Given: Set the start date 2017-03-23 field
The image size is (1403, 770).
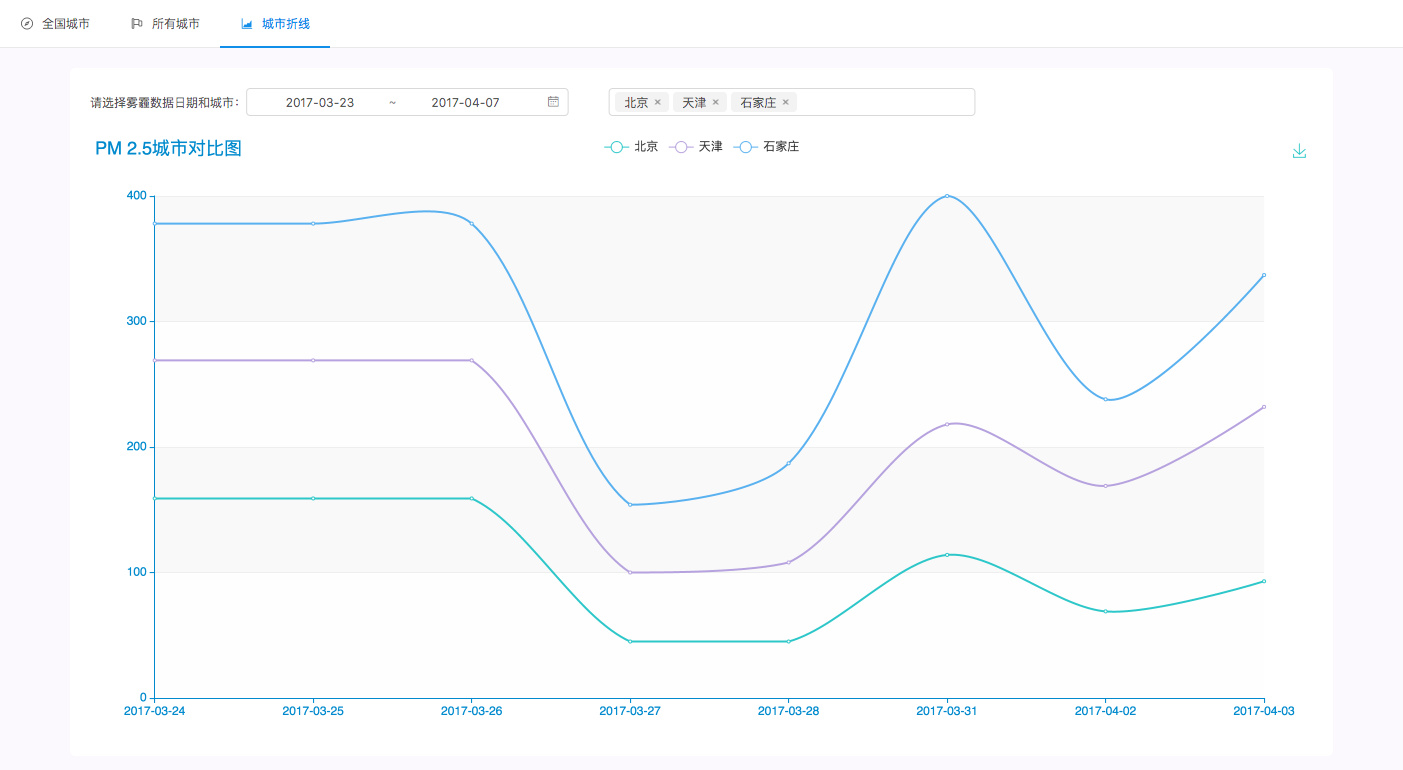Looking at the screenshot, I should pos(320,102).
